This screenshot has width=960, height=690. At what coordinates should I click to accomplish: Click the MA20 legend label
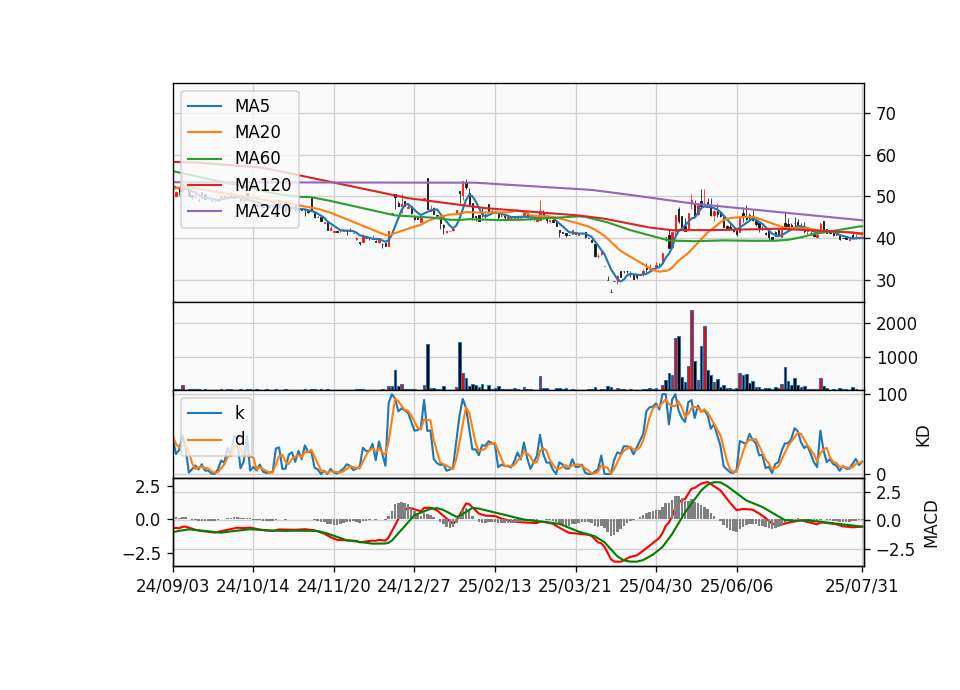[258, 132]
